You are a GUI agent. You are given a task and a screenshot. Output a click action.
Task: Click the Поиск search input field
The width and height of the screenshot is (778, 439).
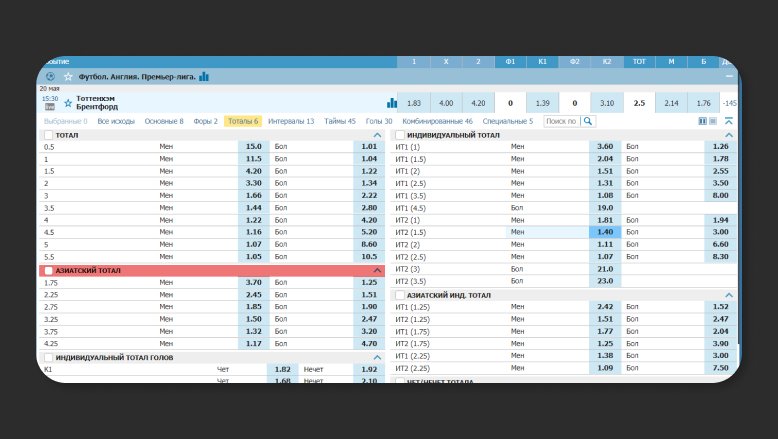point(561,121)
